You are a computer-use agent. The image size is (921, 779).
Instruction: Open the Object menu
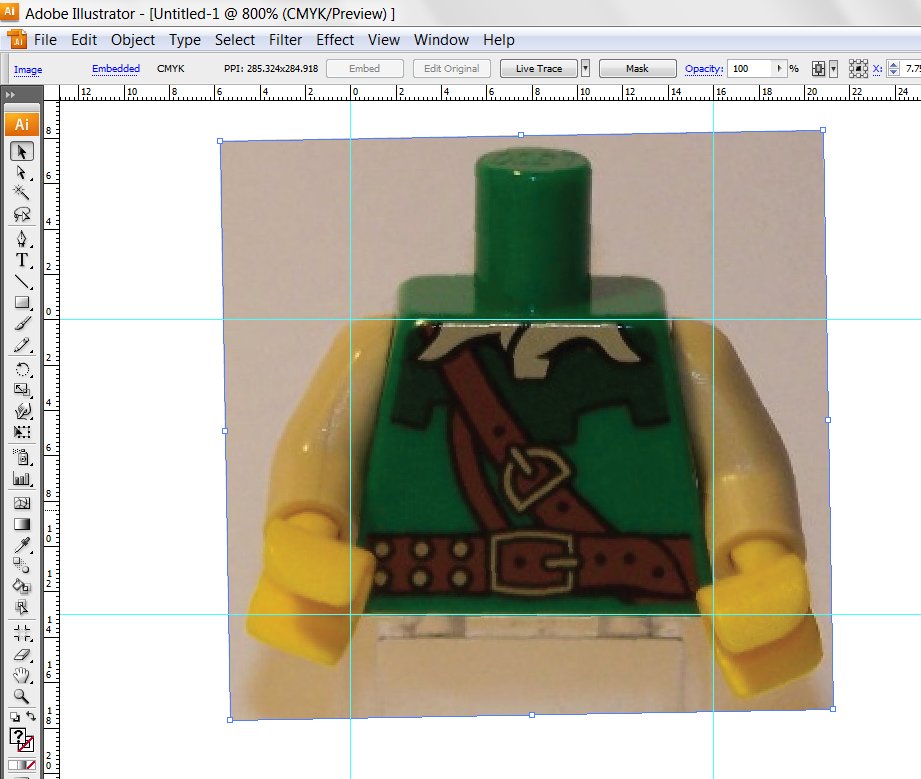pyautogui.click(x=133, y=40)
